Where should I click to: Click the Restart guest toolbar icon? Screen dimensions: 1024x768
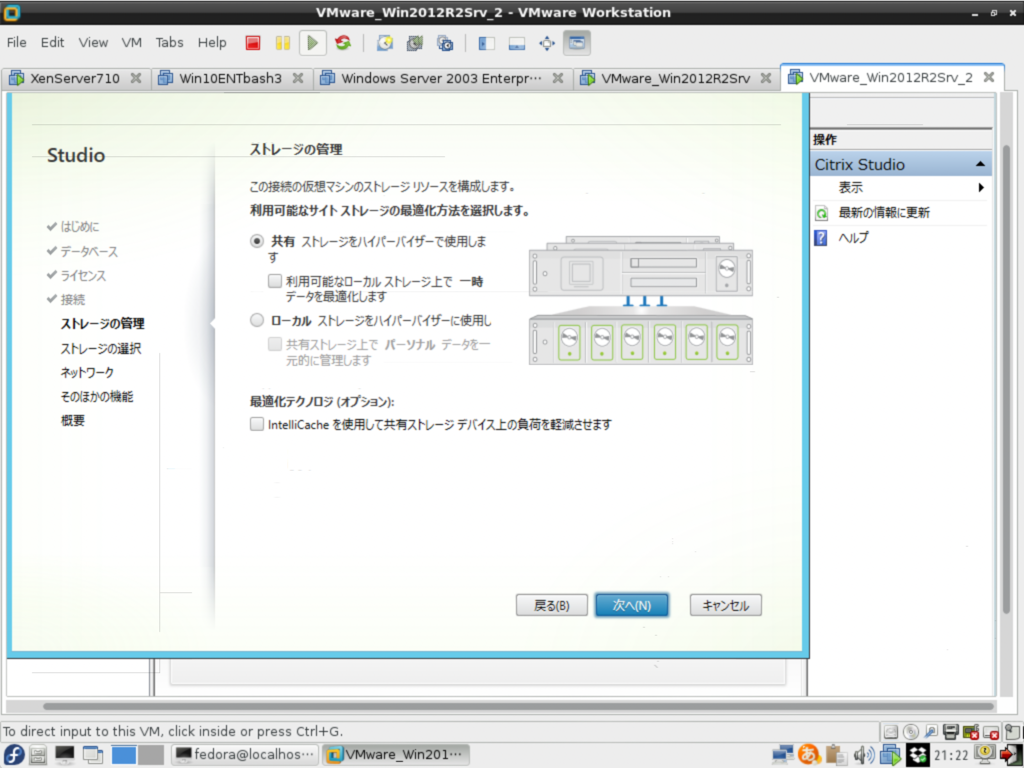343,43
